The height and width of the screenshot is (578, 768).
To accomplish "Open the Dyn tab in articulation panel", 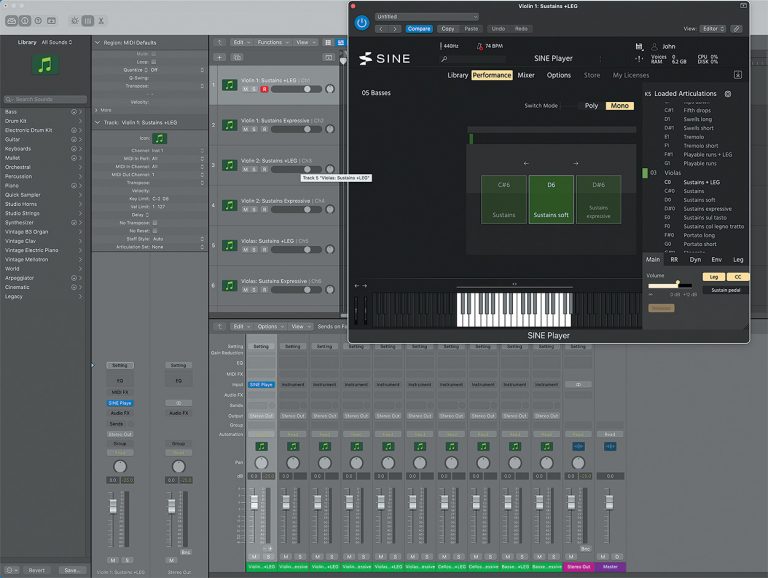I will tap(695, 259).
